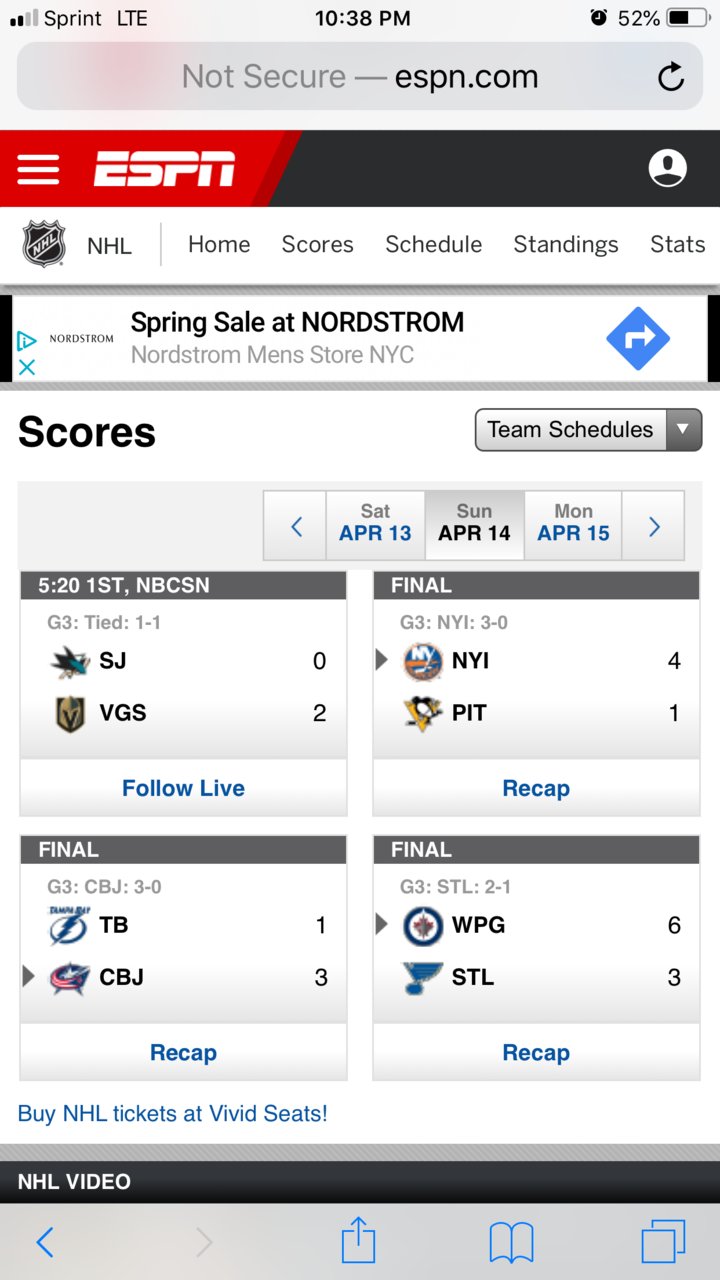Go to previous dates with left chevron

pos(295,525)
